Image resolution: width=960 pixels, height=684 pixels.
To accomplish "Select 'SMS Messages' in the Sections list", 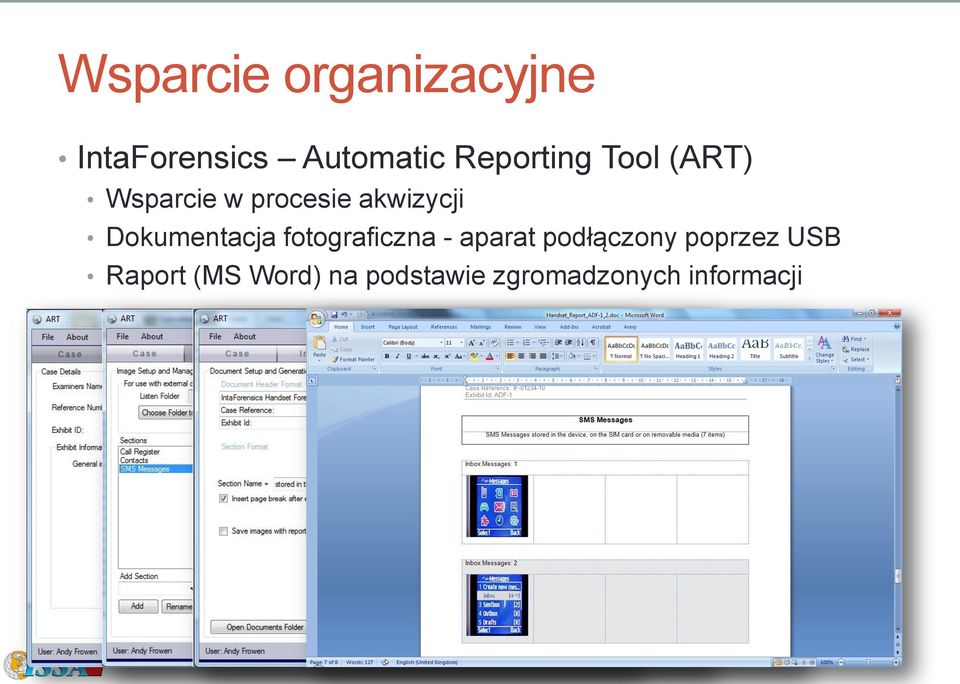I will [x=156, y=469].
